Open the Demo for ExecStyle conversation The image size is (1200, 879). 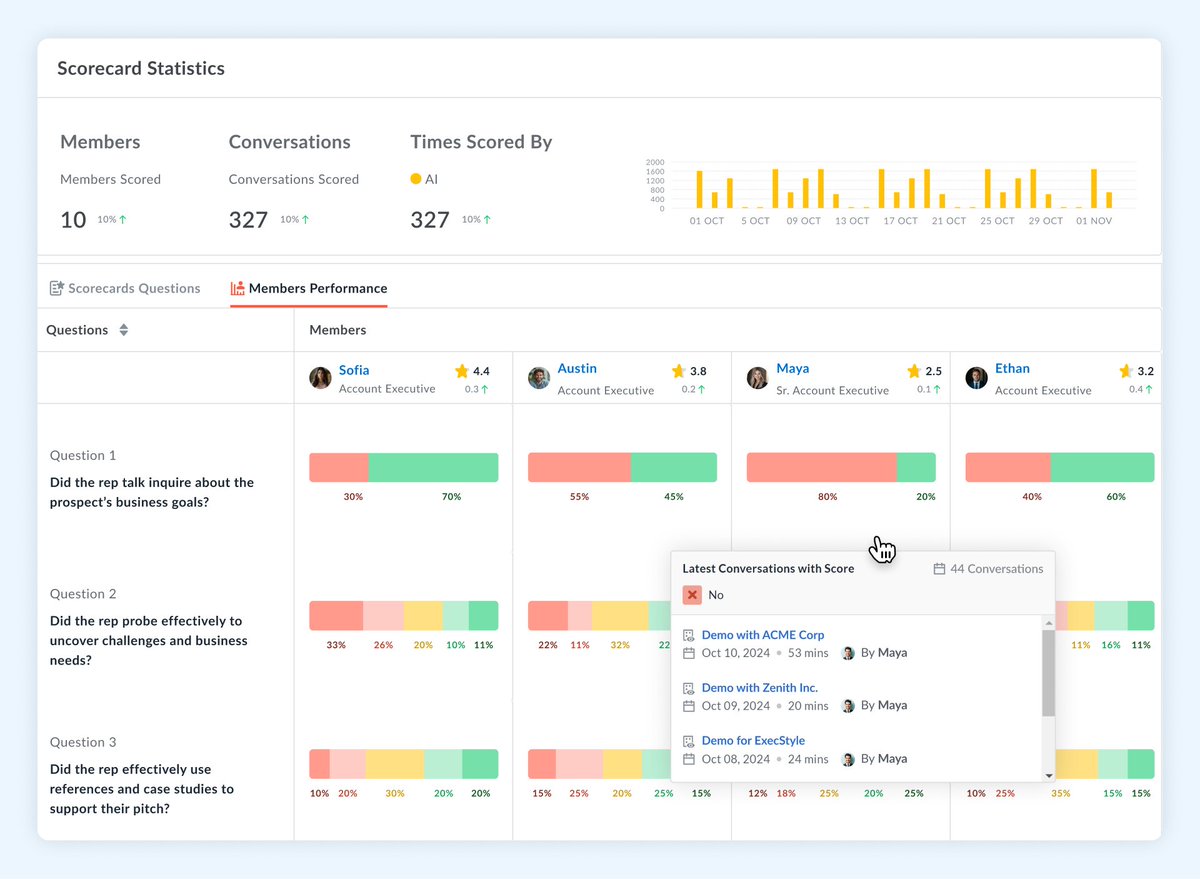click(x=753, y=740)
